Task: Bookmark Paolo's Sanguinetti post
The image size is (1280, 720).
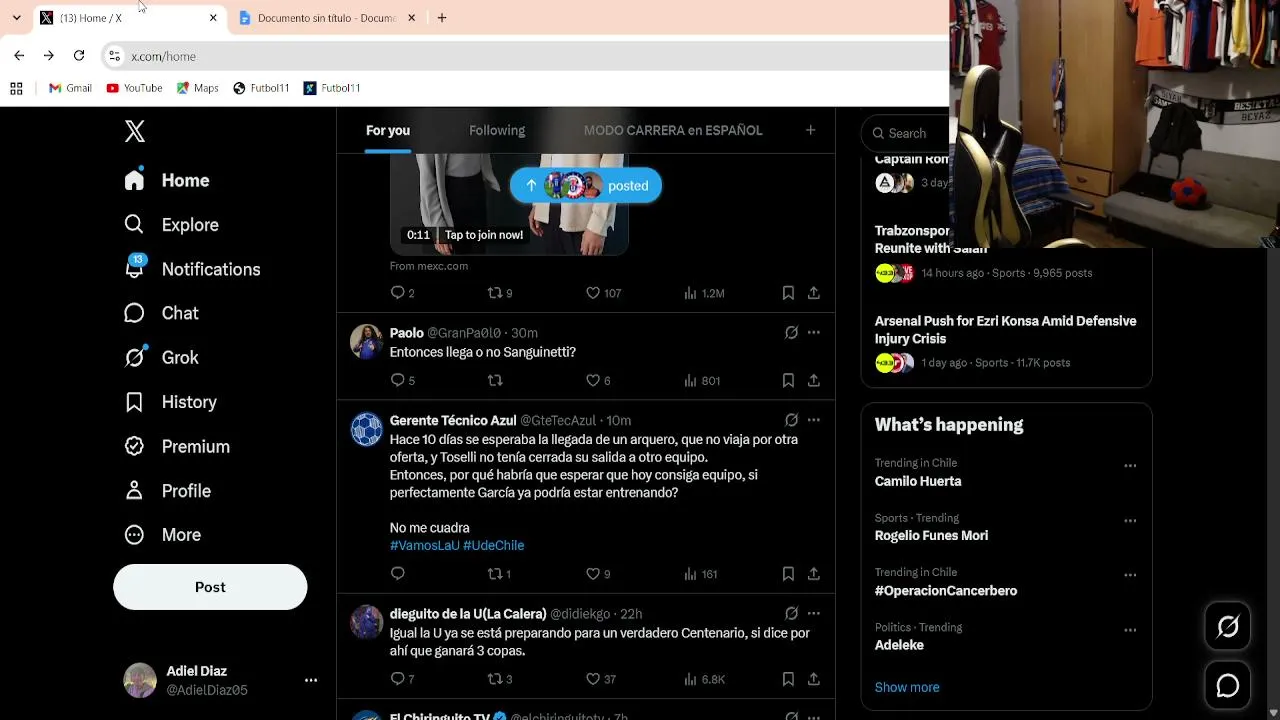Action: point(788,380)
